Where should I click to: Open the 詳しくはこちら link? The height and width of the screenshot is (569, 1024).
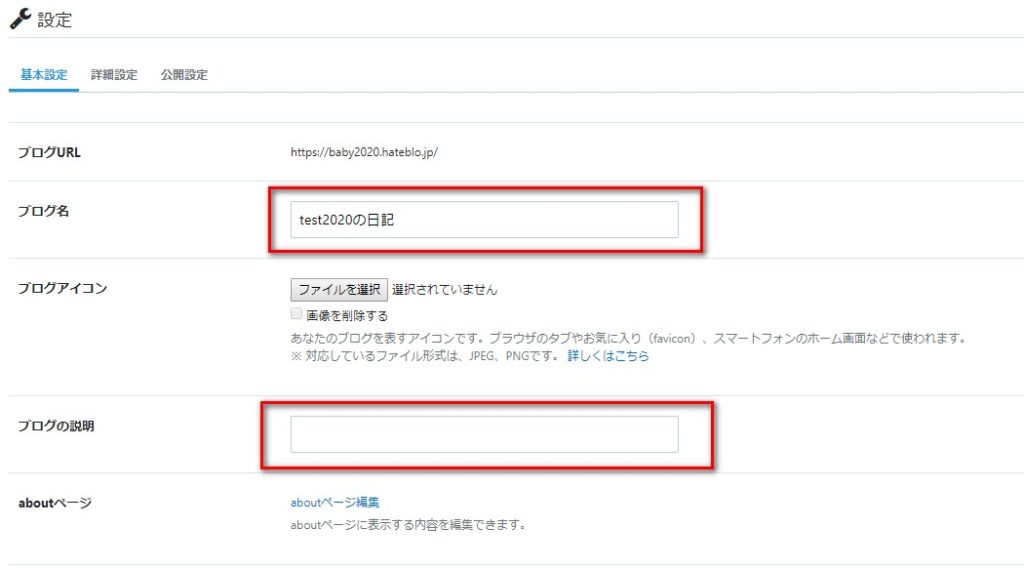pyautogui.click(x=608, y=356)
